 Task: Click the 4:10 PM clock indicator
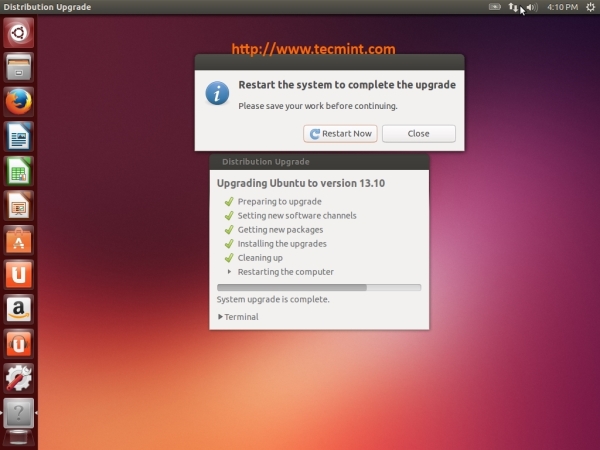(562, 7)
